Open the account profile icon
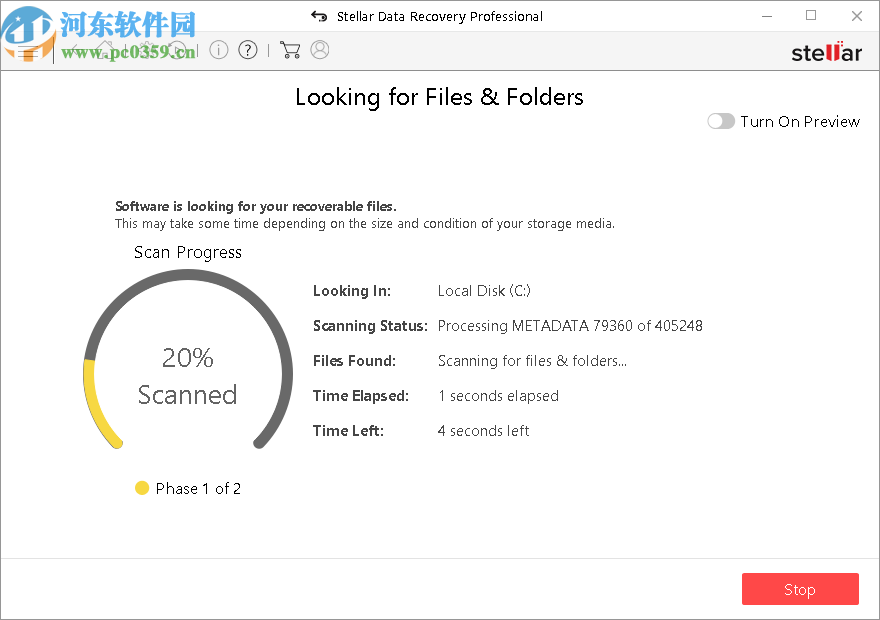The image size is (880, 620). (320, 49)
